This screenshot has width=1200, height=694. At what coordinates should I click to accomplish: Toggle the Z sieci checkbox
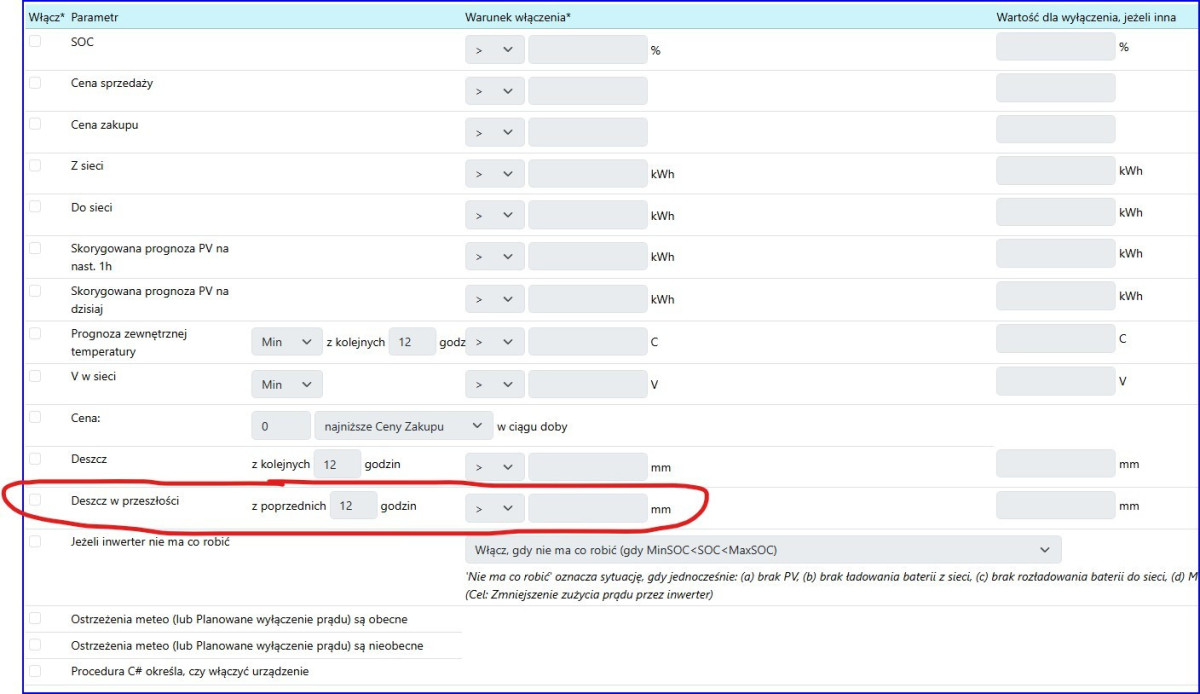coord(36,165)
